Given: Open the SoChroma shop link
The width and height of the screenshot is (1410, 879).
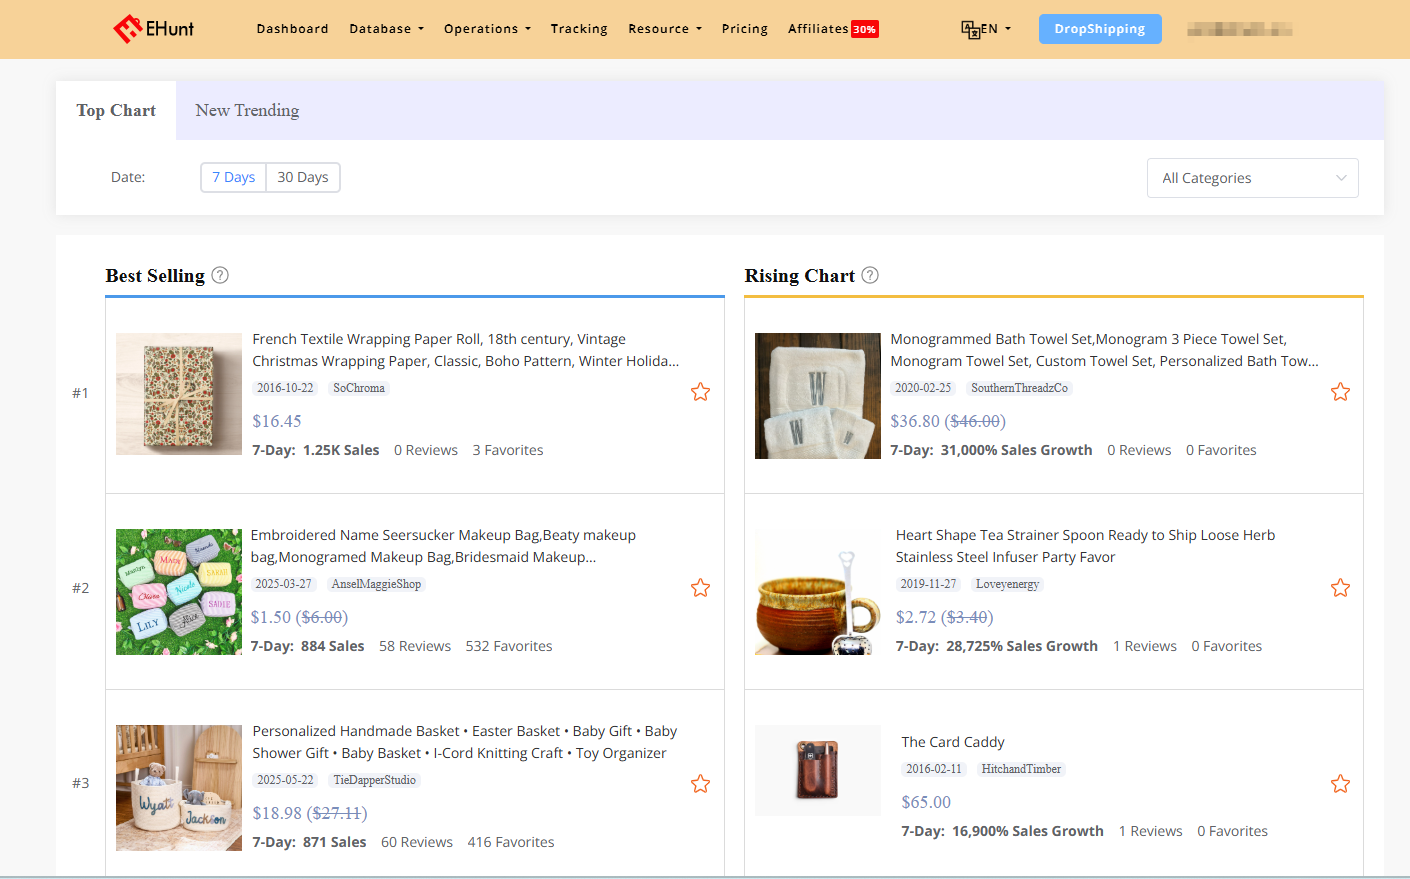Looking at the screenshot, I should (359, 388).
